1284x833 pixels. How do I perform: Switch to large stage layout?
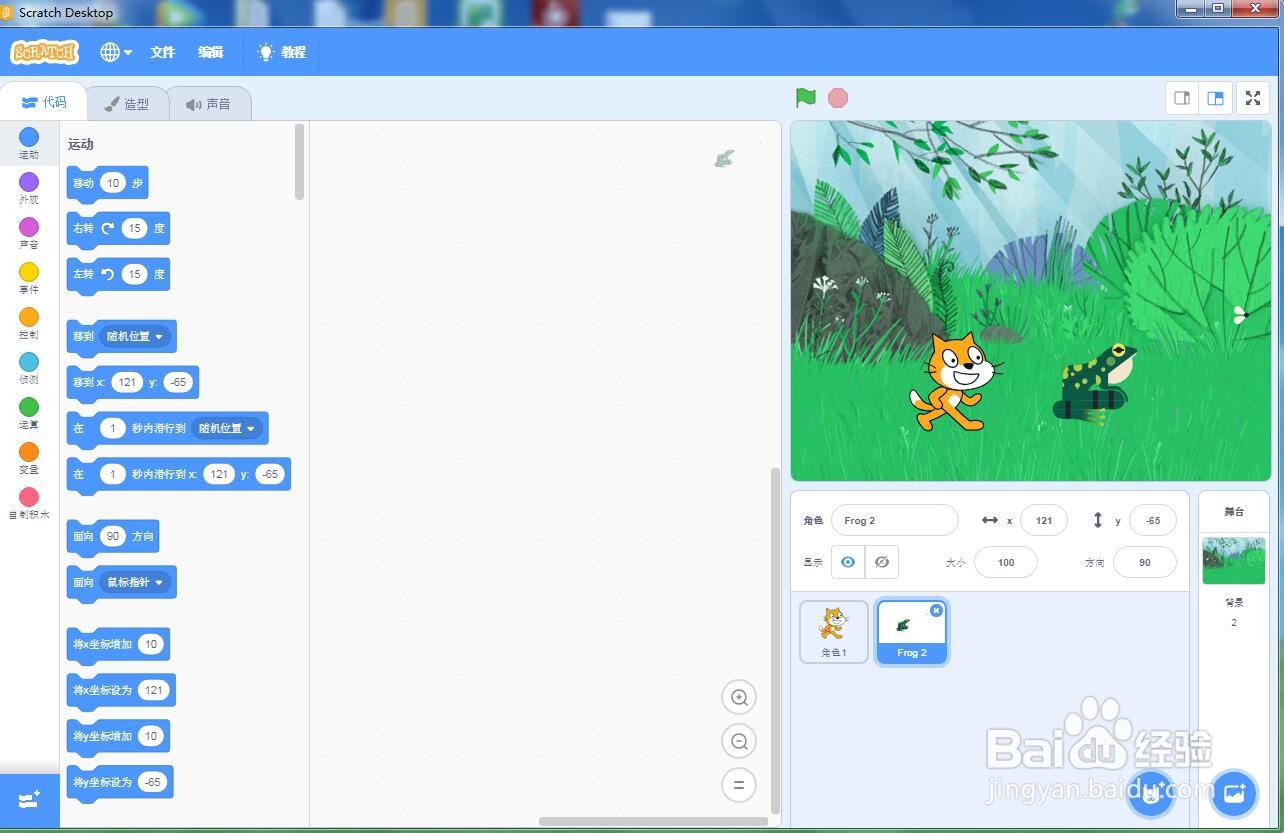[x=1215, y=98]
